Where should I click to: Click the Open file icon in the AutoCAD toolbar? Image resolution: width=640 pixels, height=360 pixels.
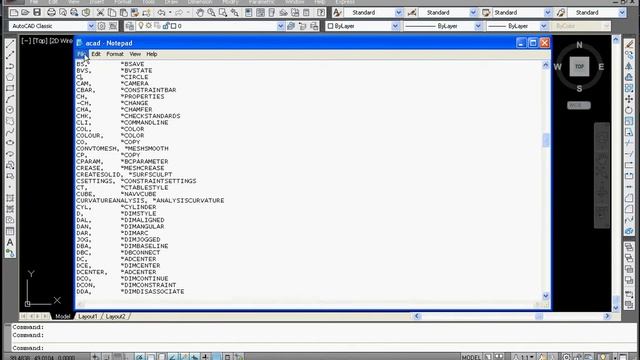tap(25, 13)
